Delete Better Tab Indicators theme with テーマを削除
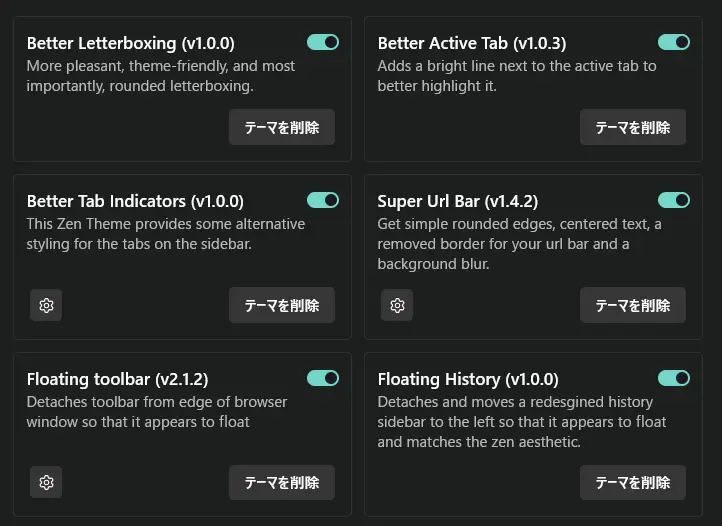The image size is (722, 526). pyautogui.click(x=282, y=305)
